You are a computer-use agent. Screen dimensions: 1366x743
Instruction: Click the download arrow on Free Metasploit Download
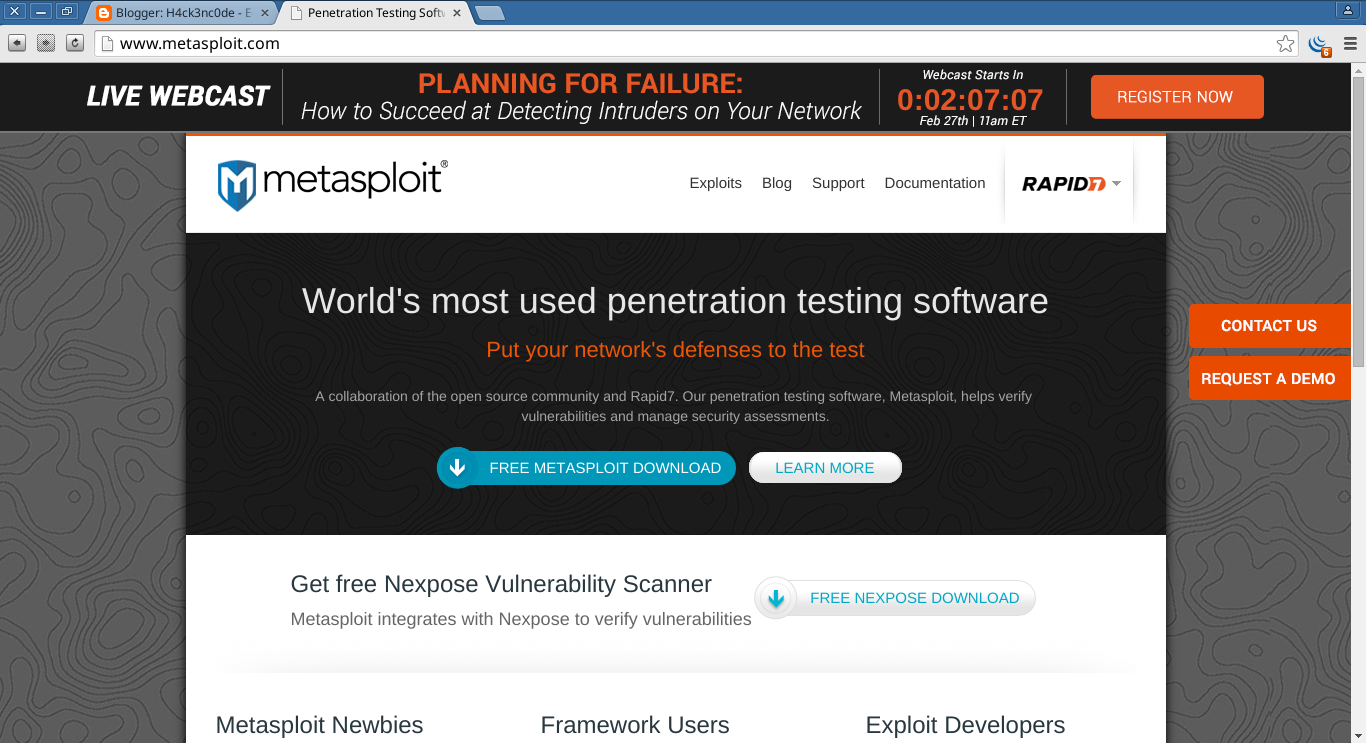pyautogui.click(x=458, y=467)
